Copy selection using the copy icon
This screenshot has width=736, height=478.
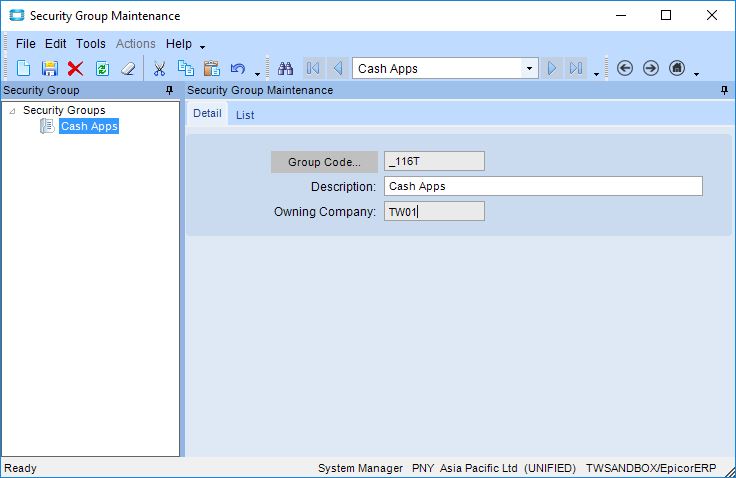[185, 69]
